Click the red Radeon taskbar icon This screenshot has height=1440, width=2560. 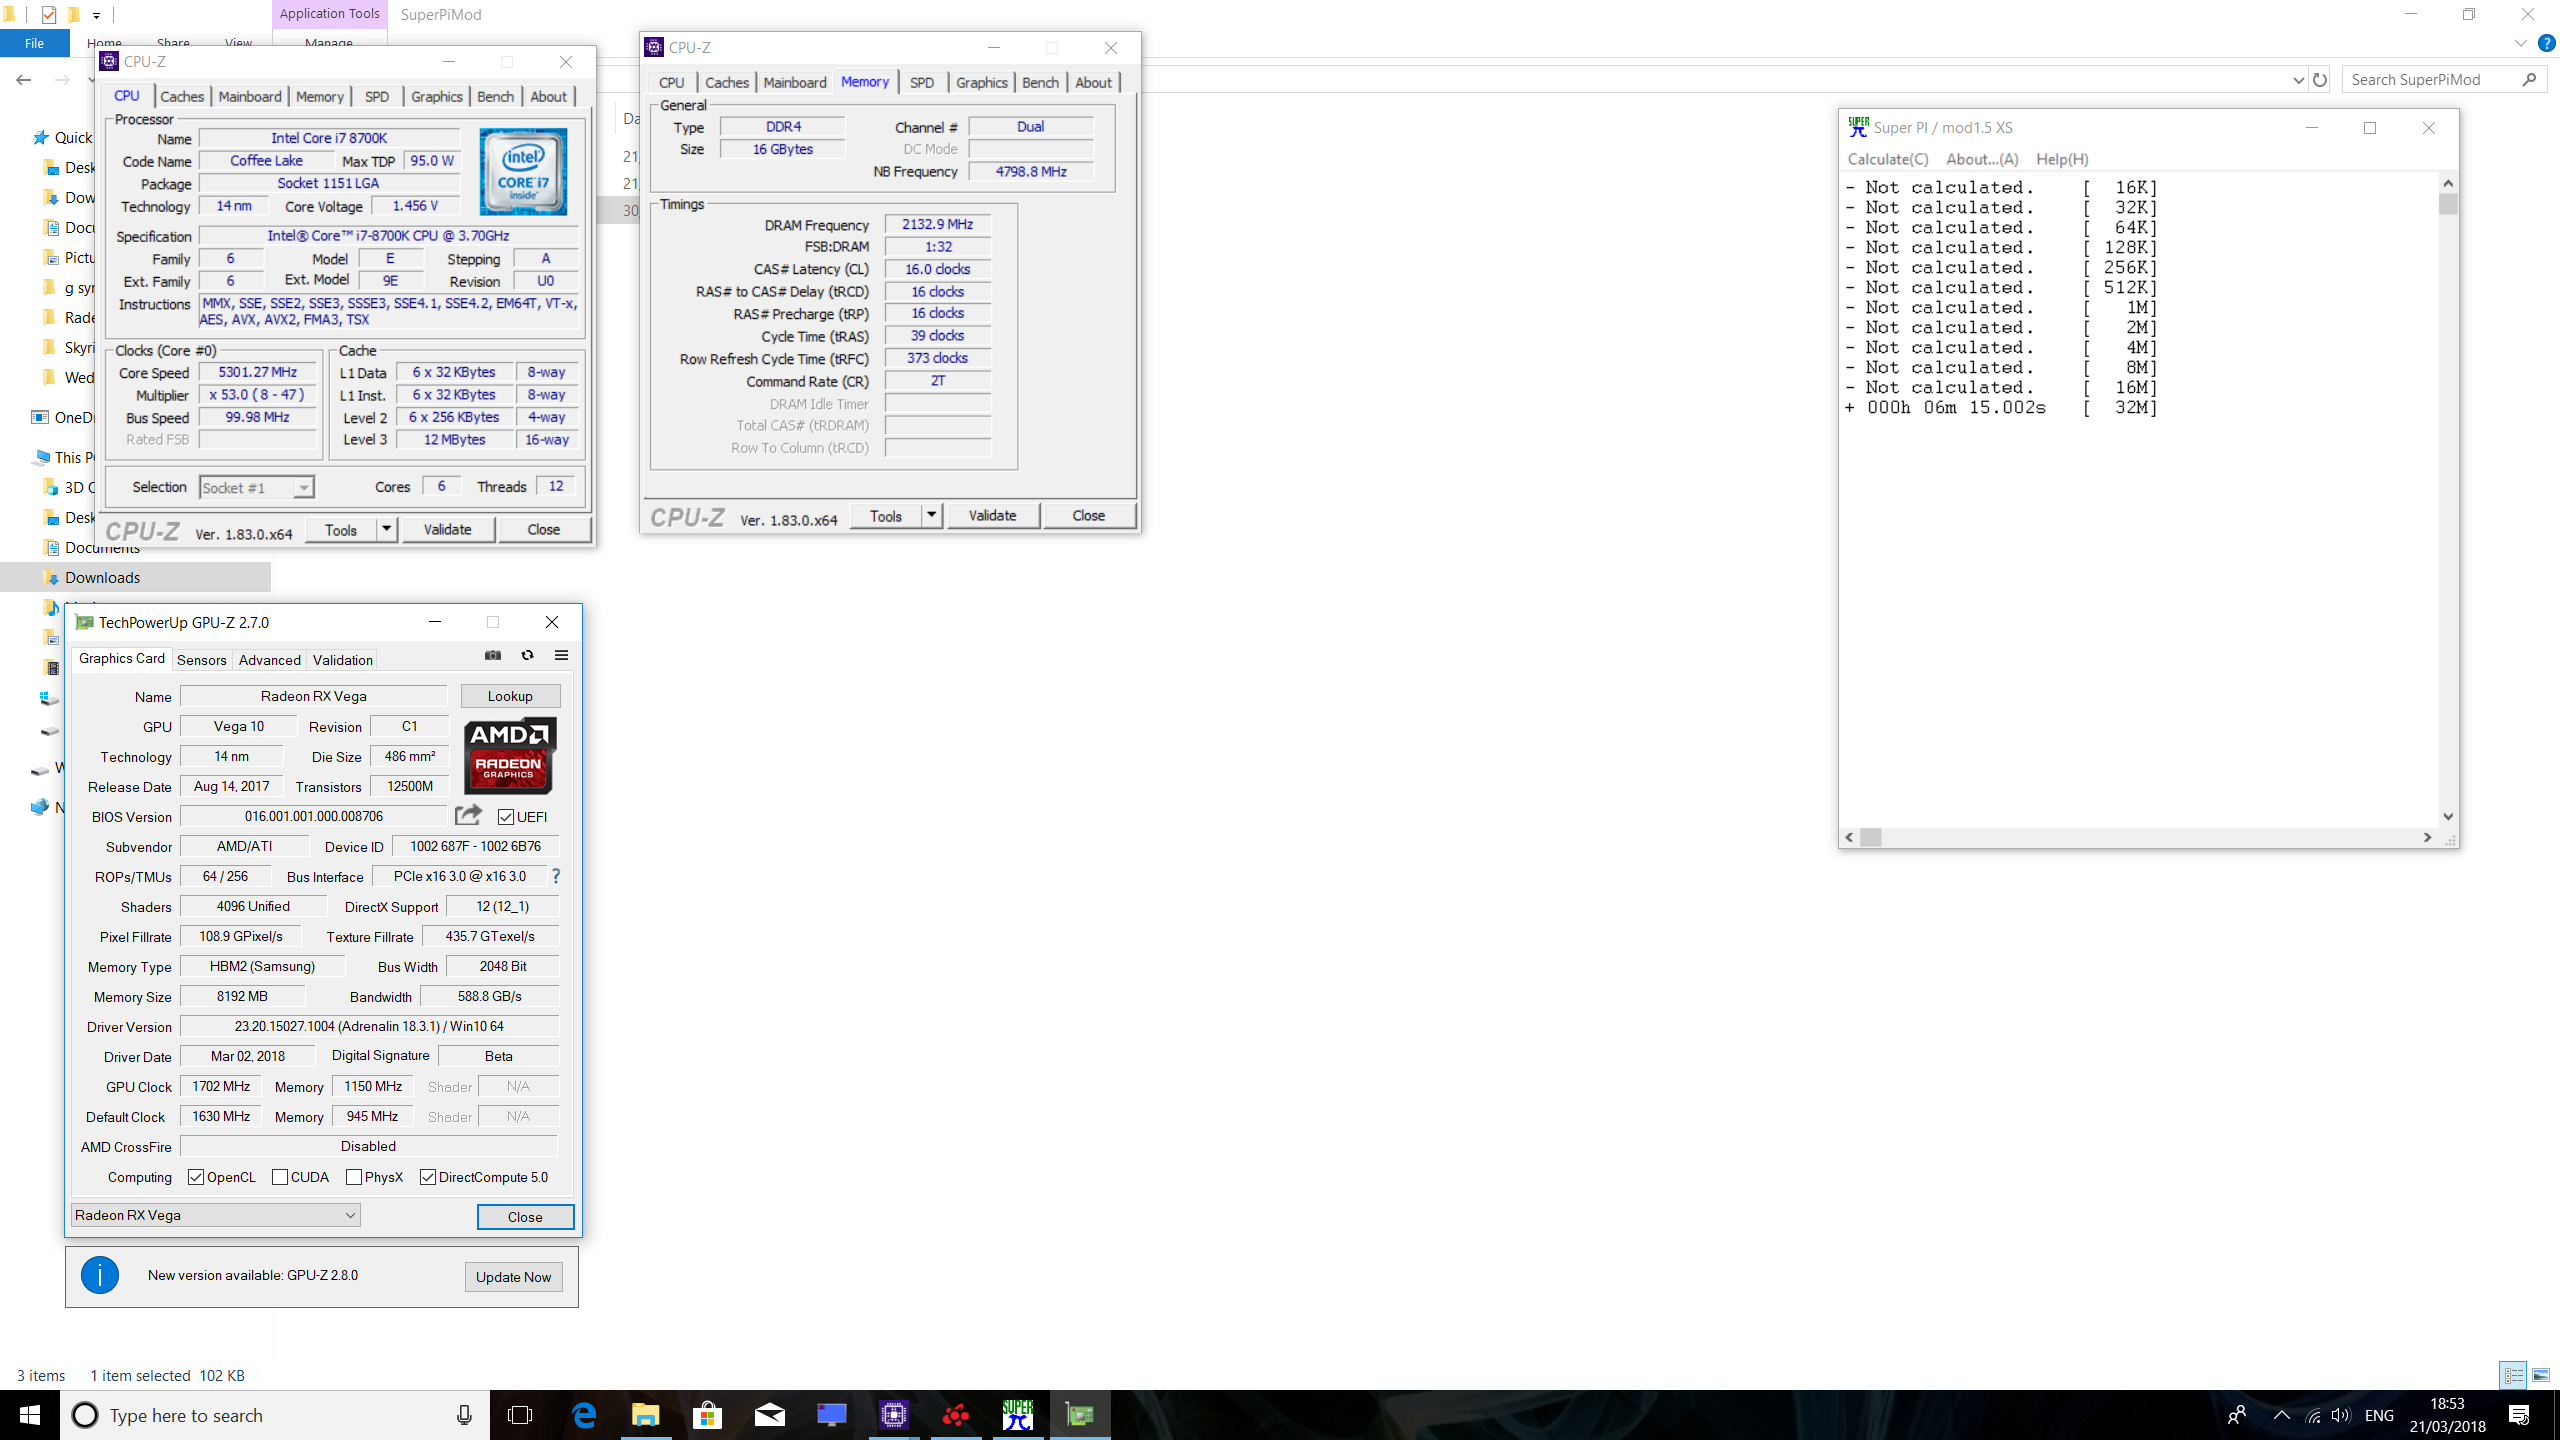956,1415
